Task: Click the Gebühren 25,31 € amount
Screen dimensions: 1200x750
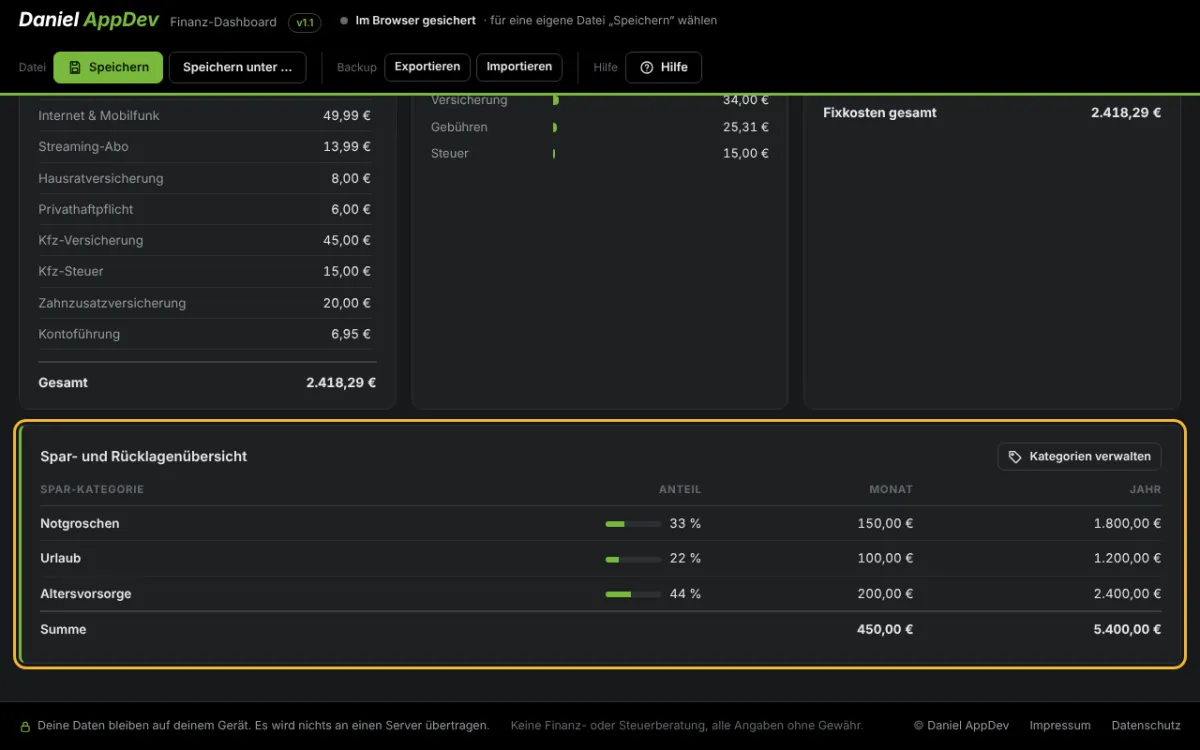Action: click(746, 127)
